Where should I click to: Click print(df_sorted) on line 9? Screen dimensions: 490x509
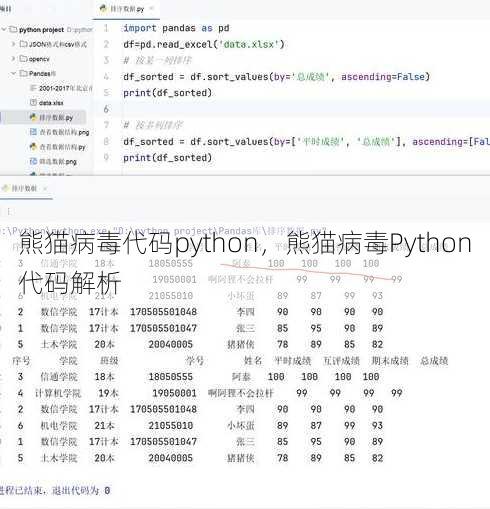tap(167, 158)
